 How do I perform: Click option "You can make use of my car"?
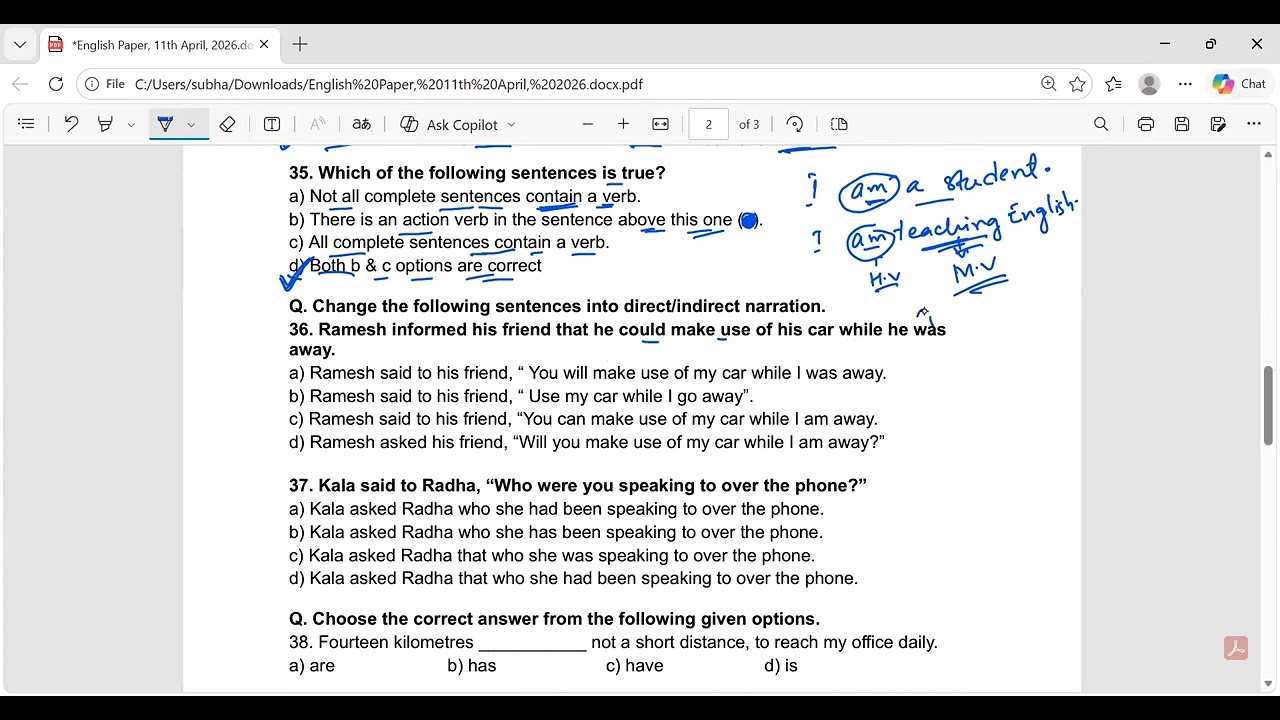pos(583,420)
